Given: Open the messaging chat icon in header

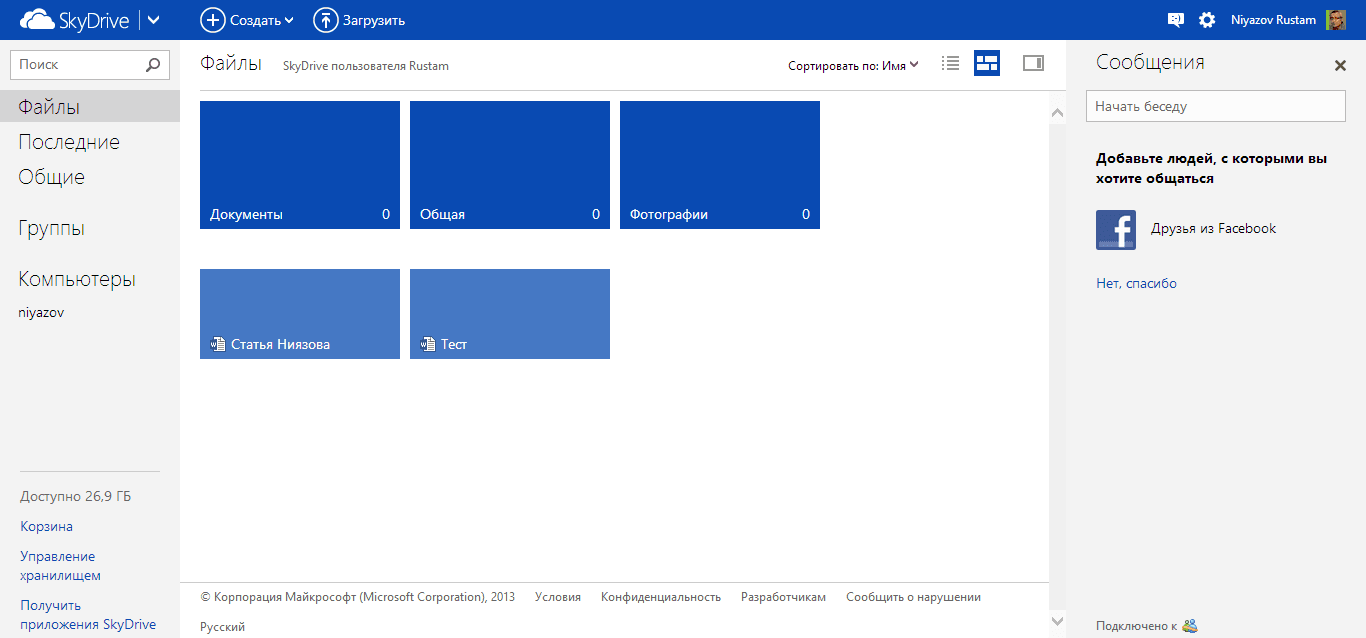Looking at the screenshot, I should point(1176,19).
